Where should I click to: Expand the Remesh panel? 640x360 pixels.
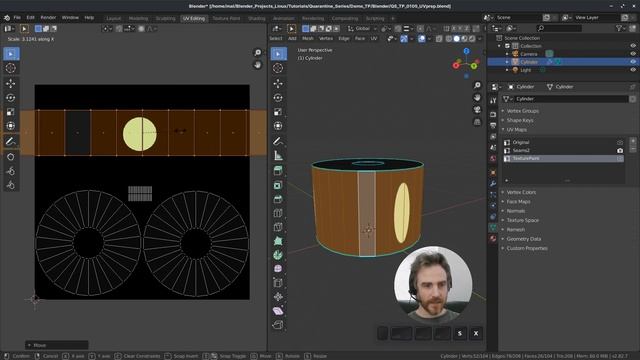click(x=516, y=230)
